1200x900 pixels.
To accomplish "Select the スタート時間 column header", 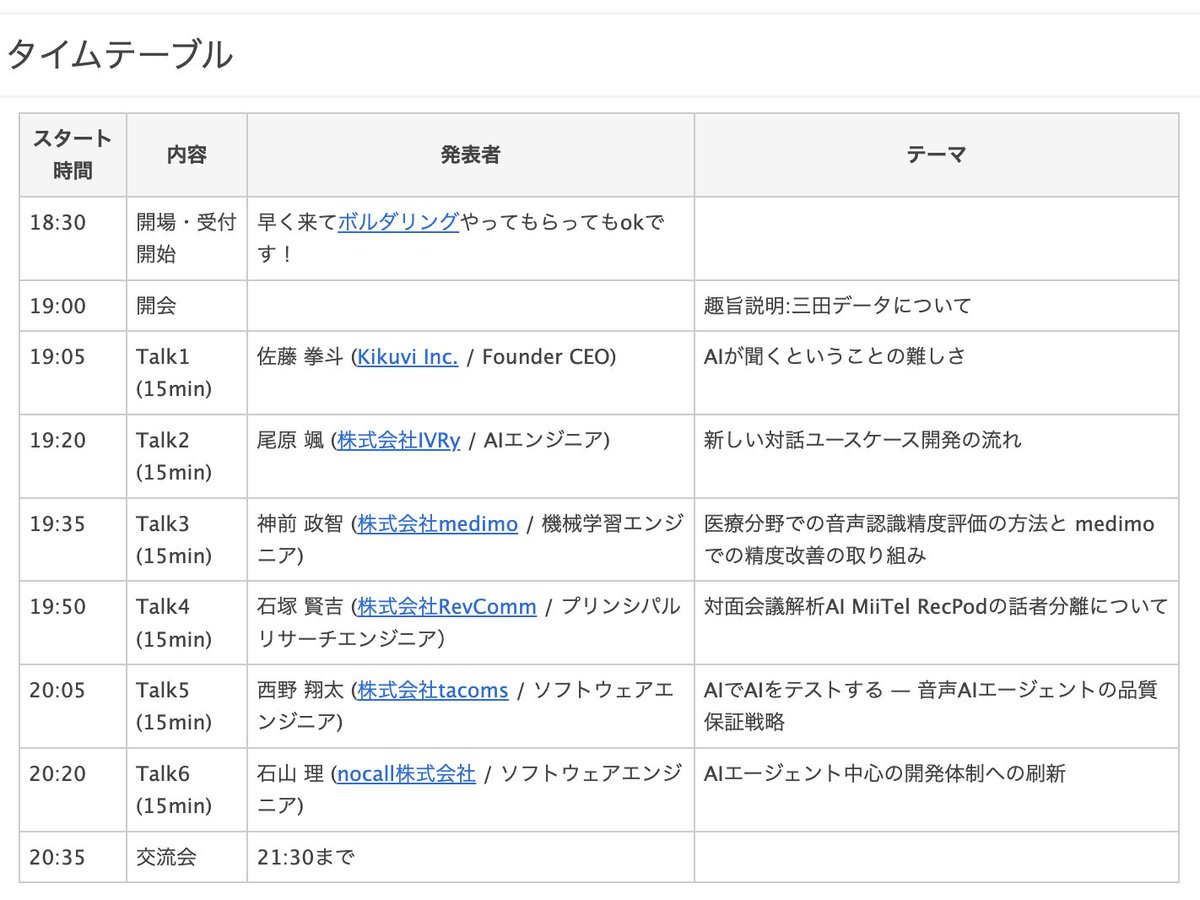I will click(x=72, y=154).
